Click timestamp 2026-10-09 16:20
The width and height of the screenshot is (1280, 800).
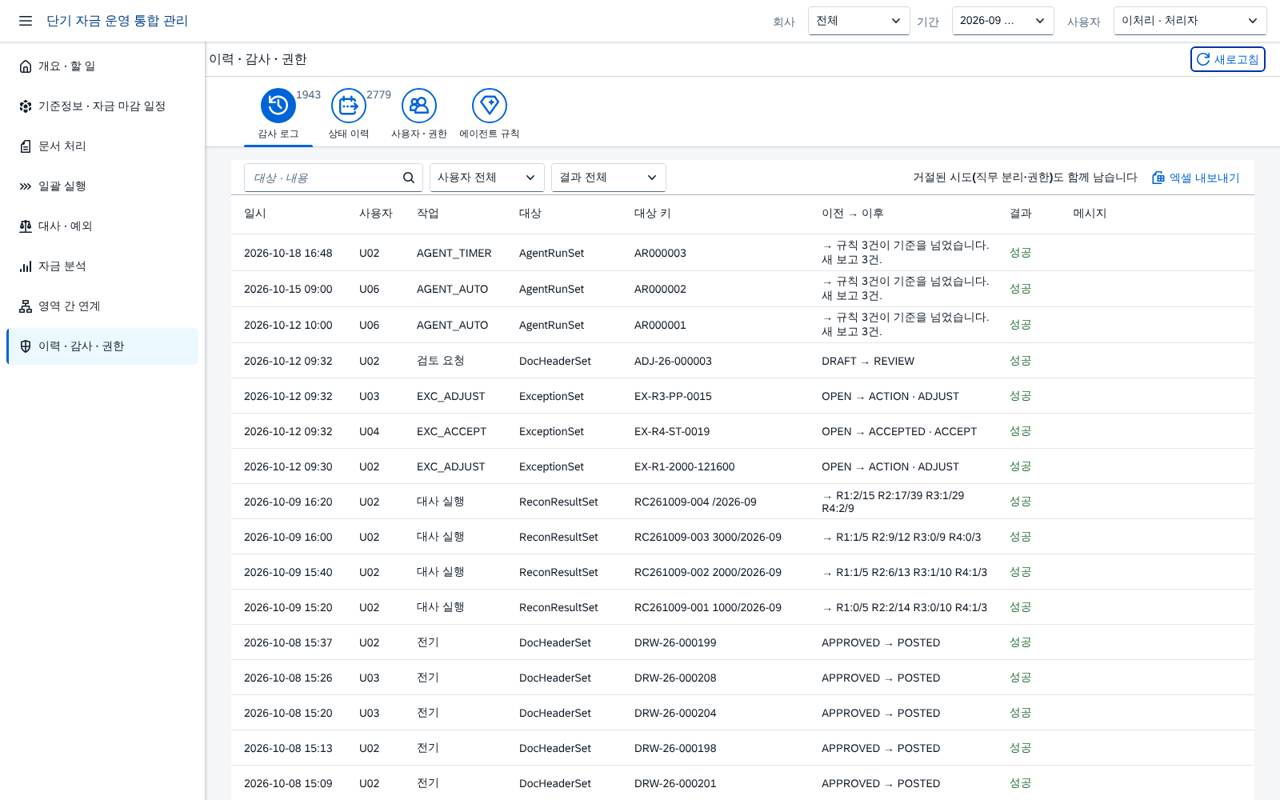(288, 502)
